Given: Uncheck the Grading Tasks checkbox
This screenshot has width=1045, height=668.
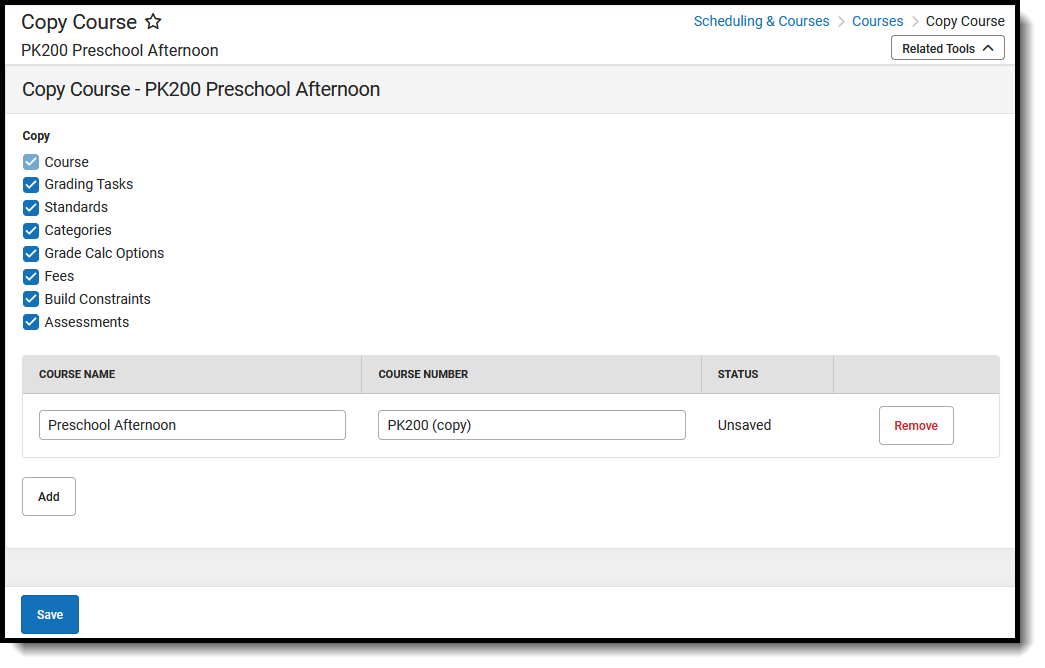Looking at the screenshot, I should point(31,185).
